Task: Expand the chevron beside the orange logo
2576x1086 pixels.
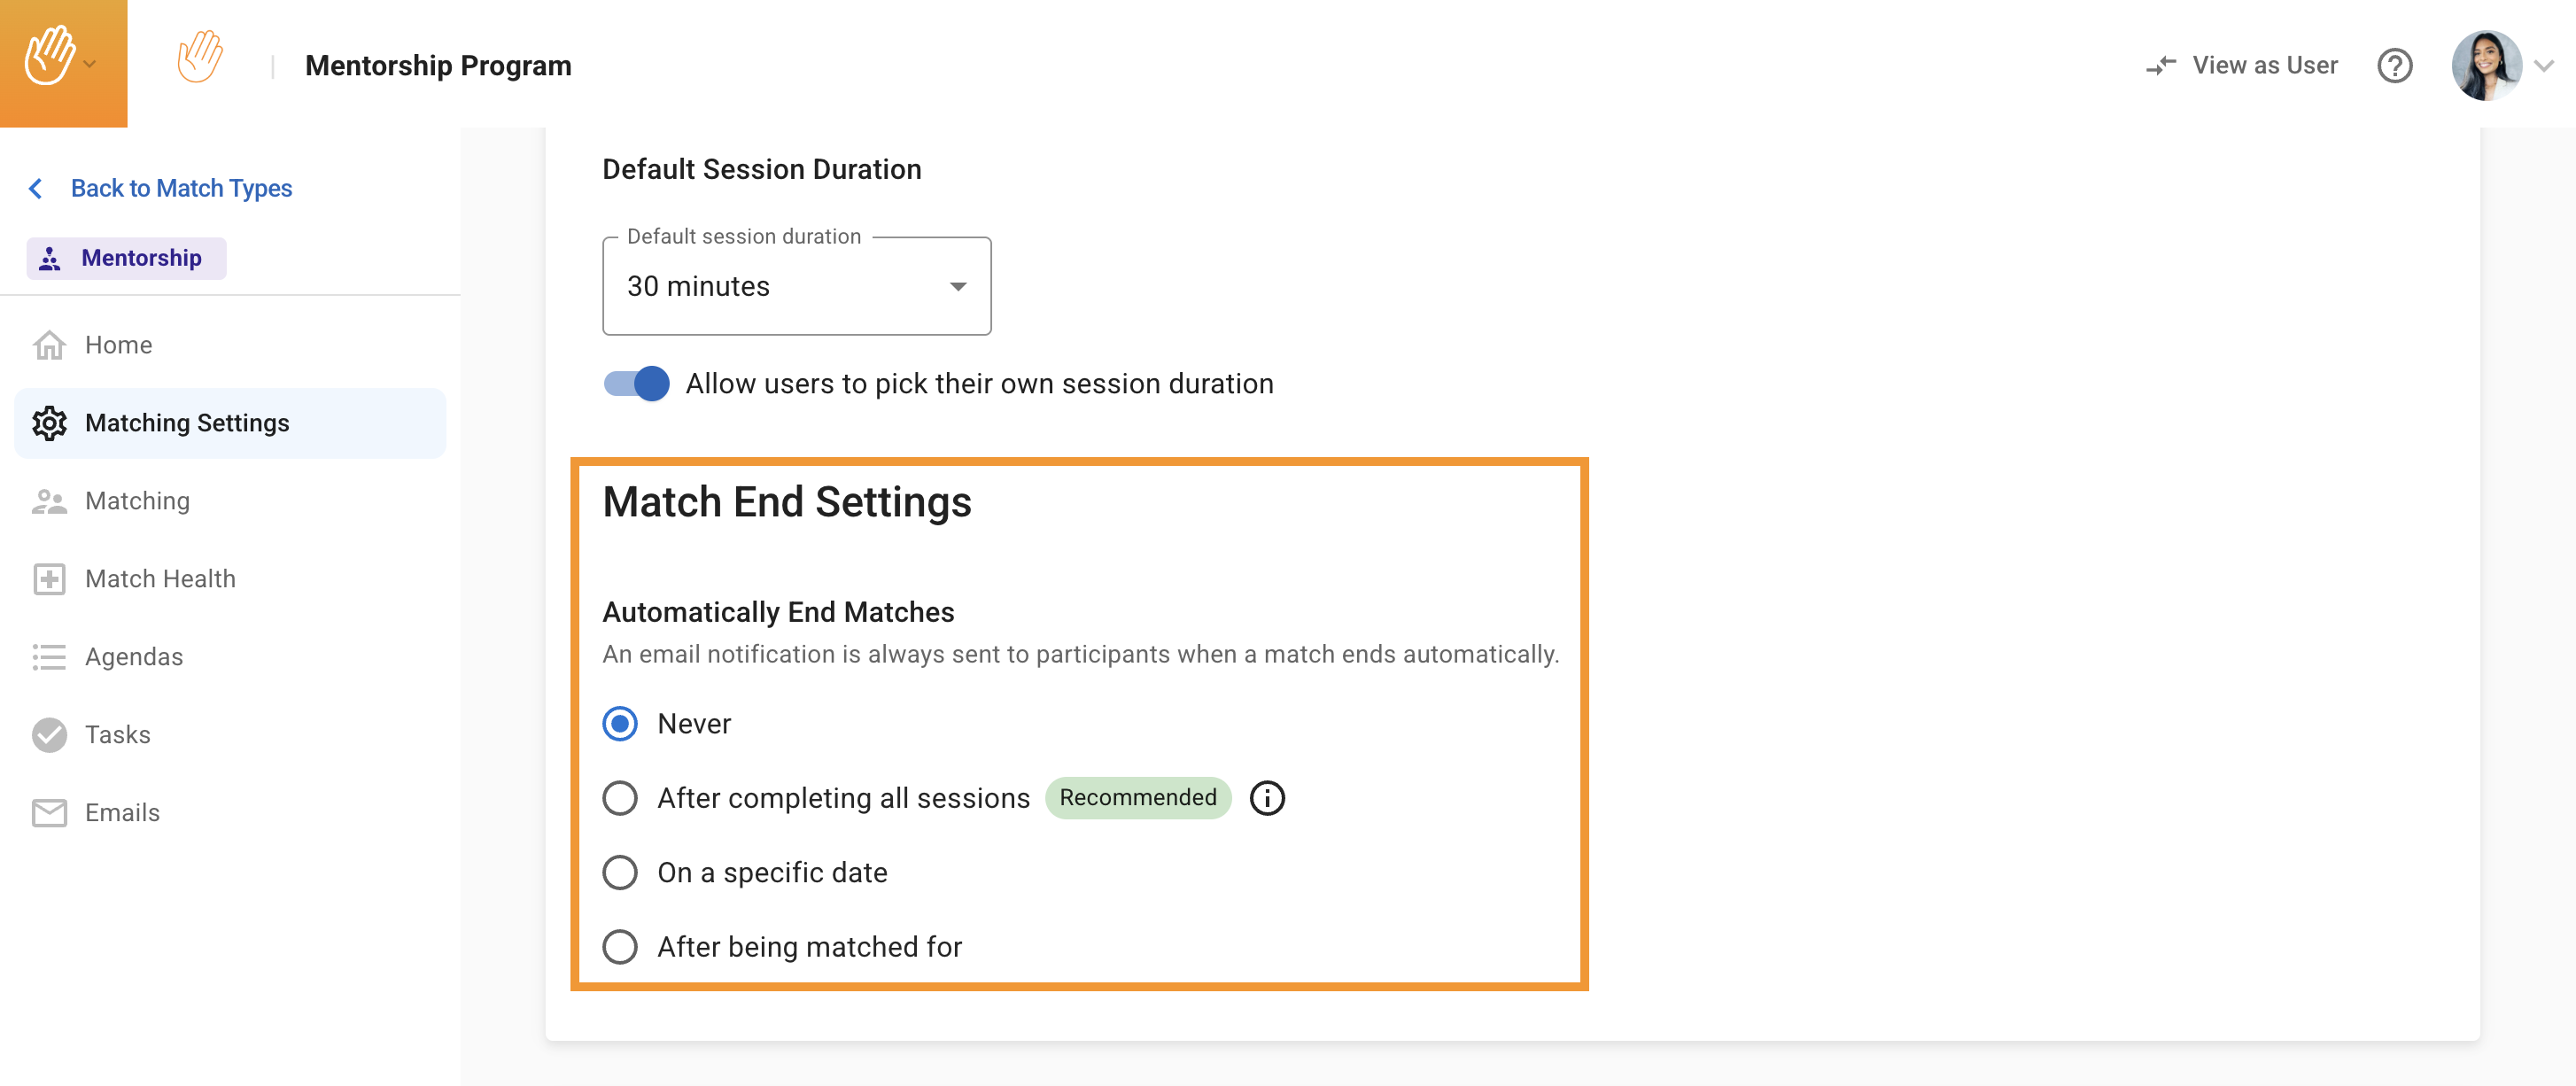Action: 91,64
